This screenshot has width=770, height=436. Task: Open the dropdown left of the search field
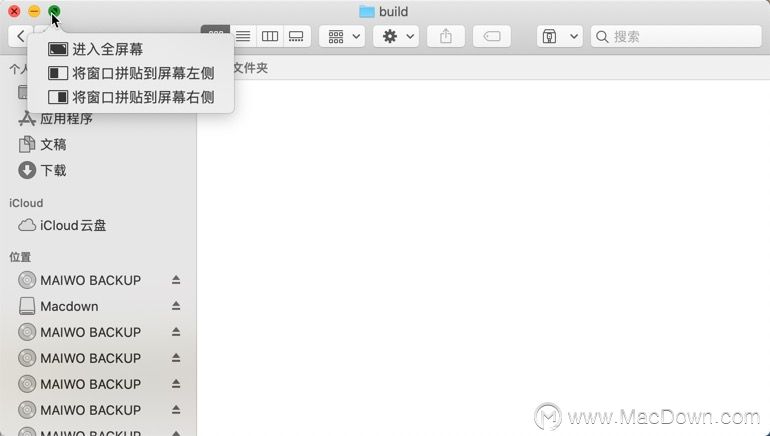tap(560, 36)
